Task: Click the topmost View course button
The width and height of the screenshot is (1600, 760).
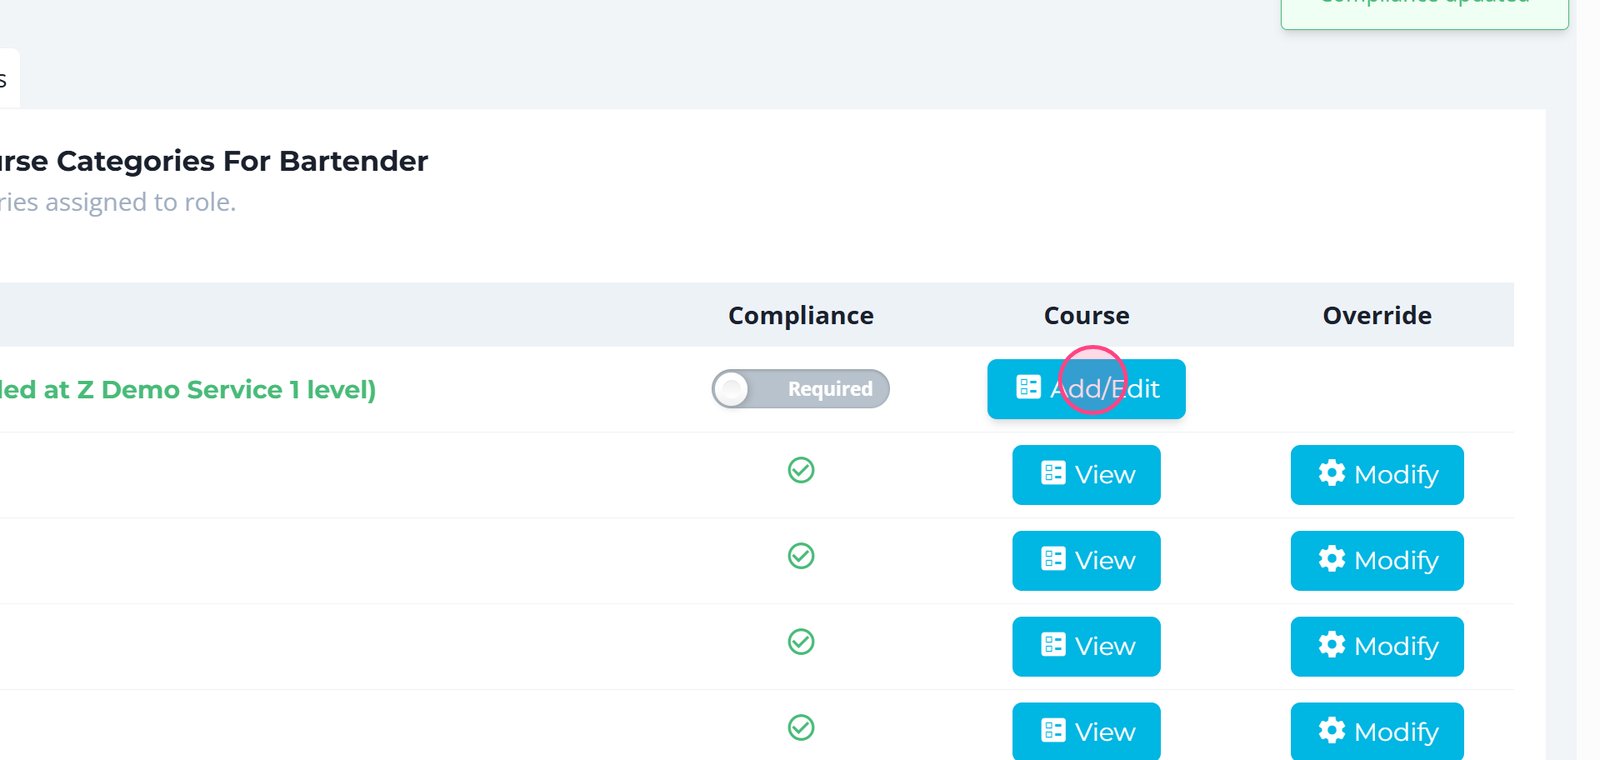Action: (x=1086, y=475)
